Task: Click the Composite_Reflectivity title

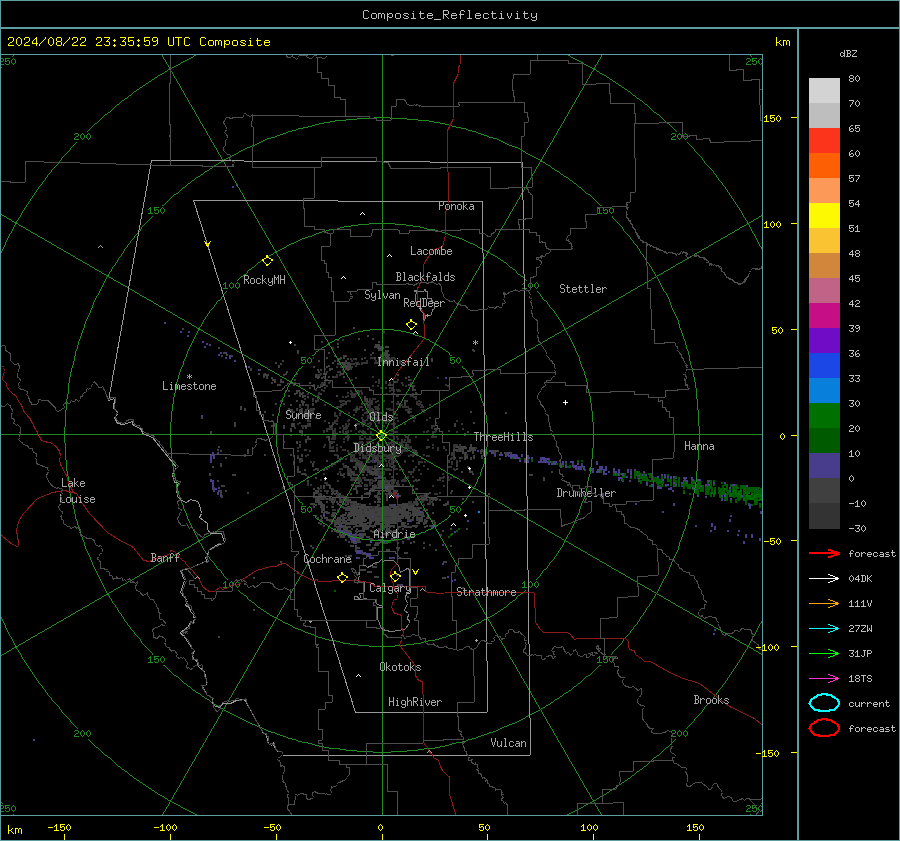Action: pos(450,15)
